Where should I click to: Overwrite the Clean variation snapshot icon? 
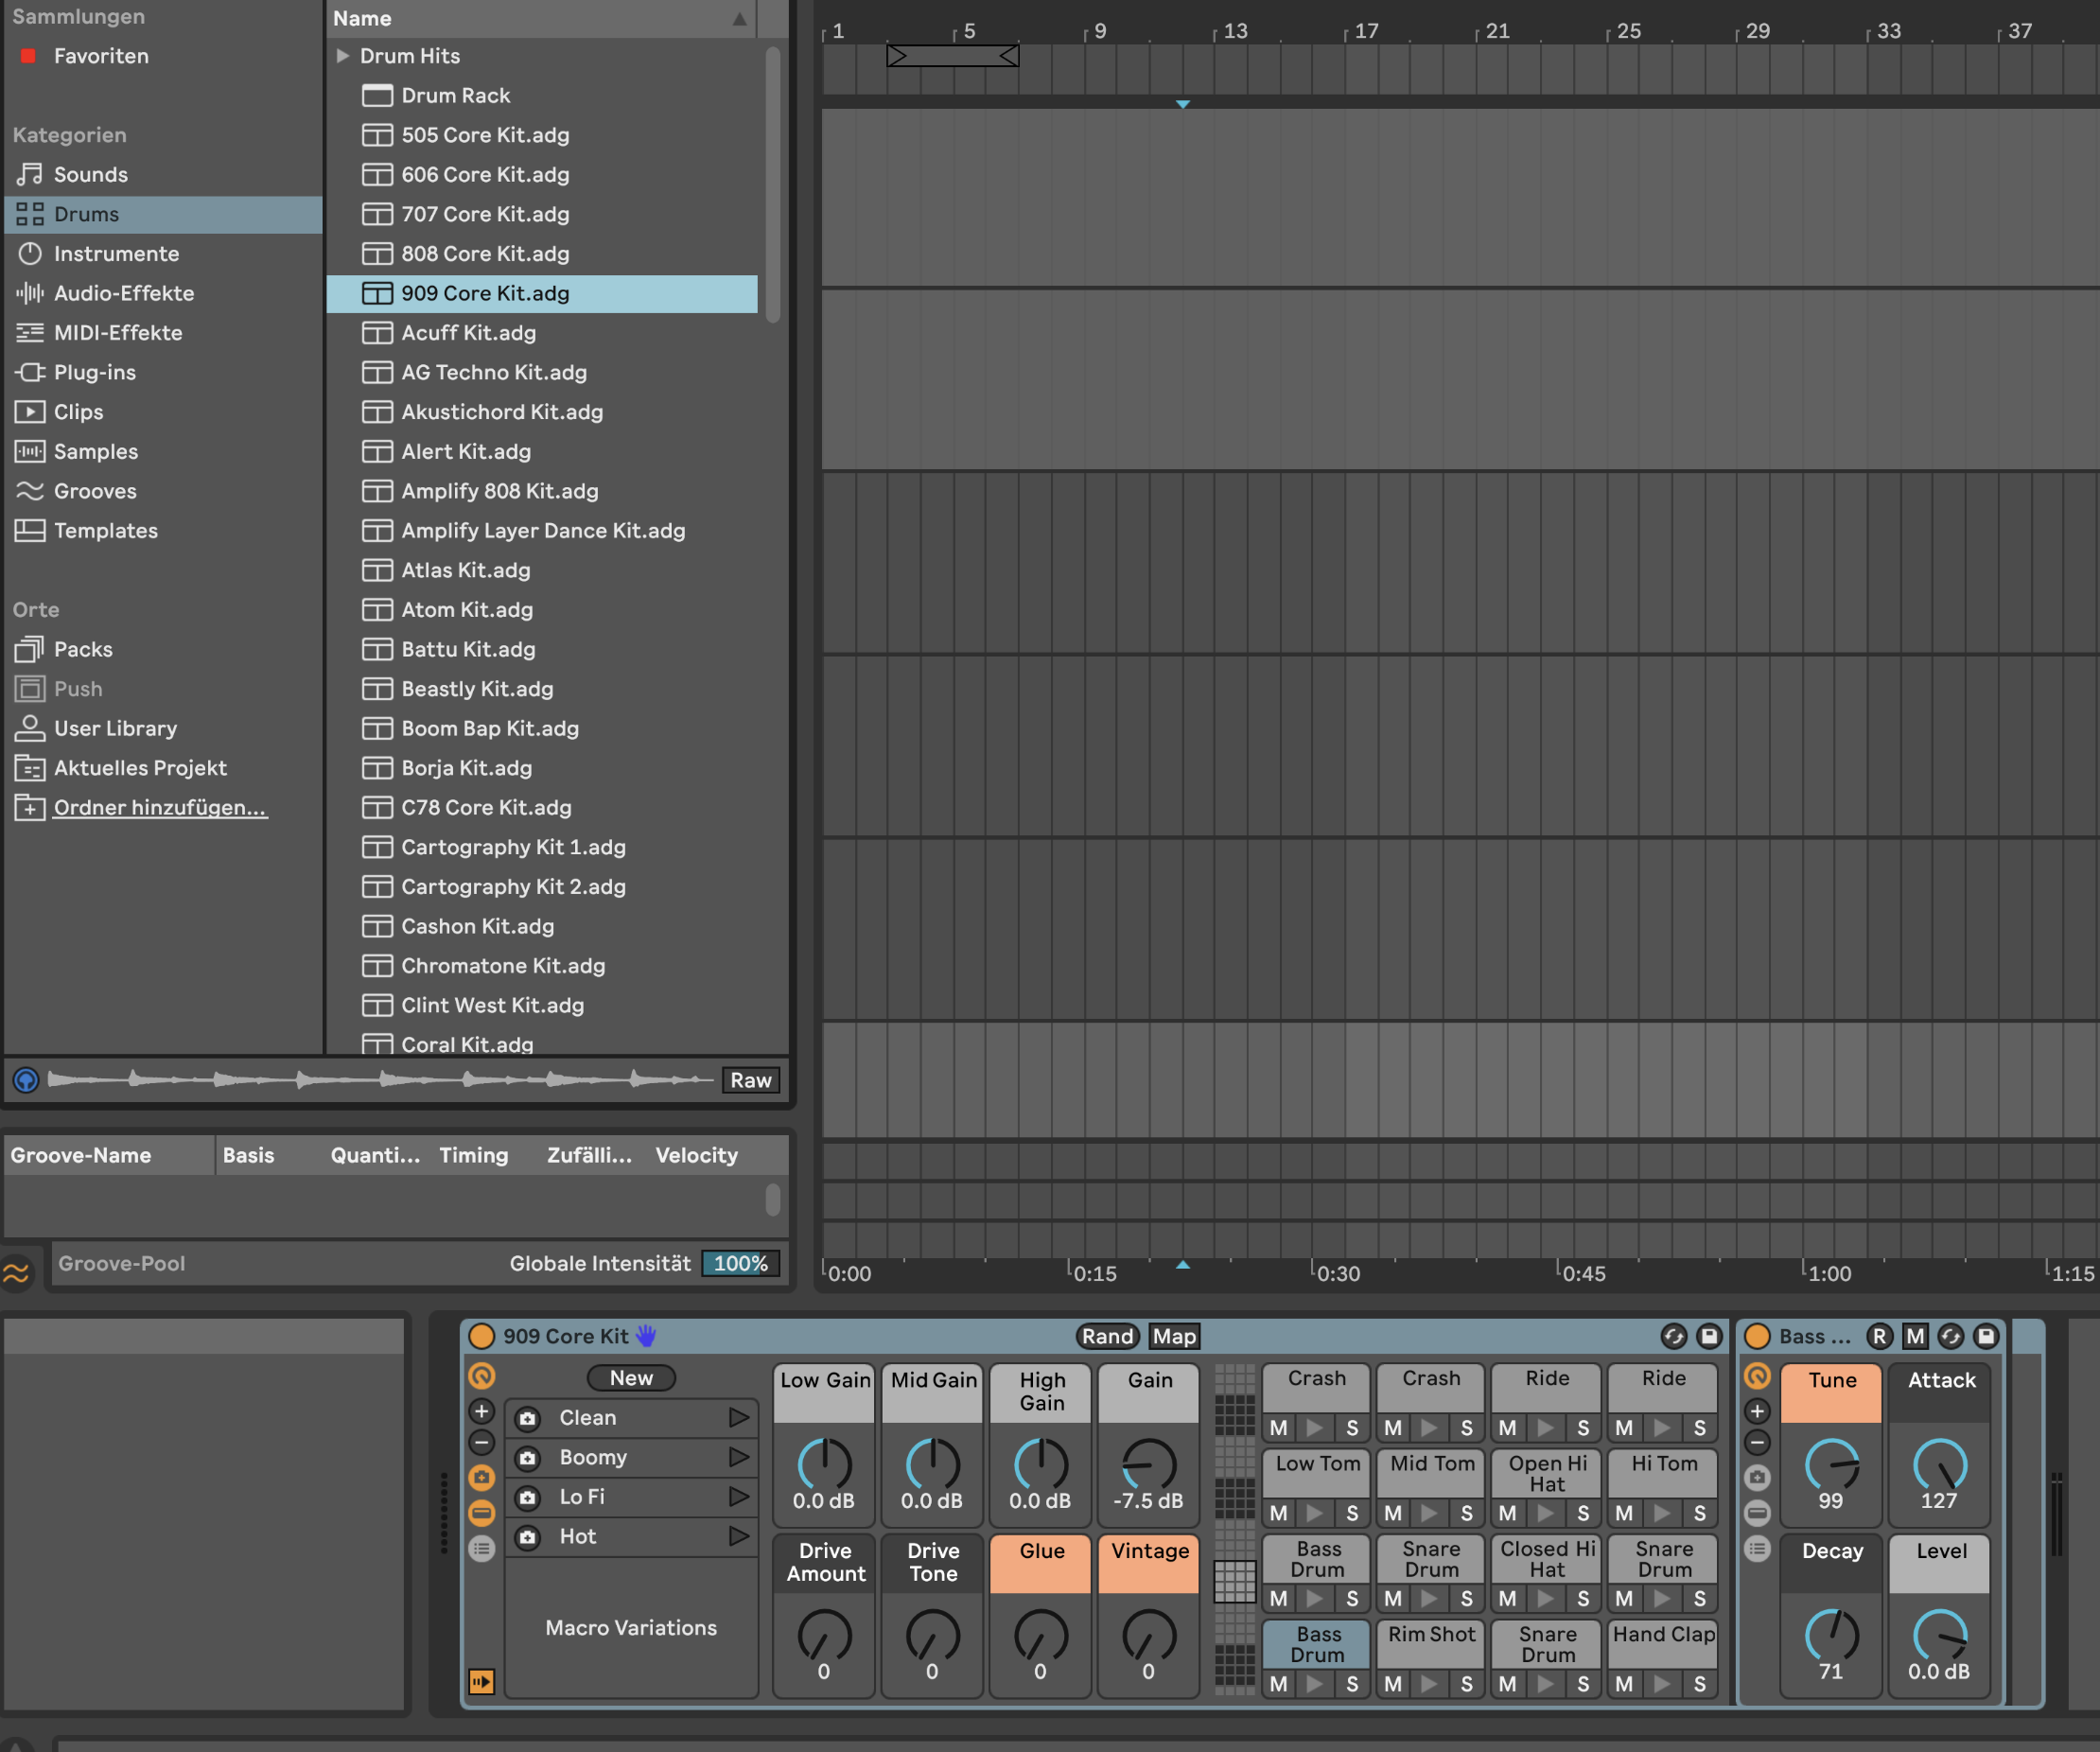[528, 1418]
